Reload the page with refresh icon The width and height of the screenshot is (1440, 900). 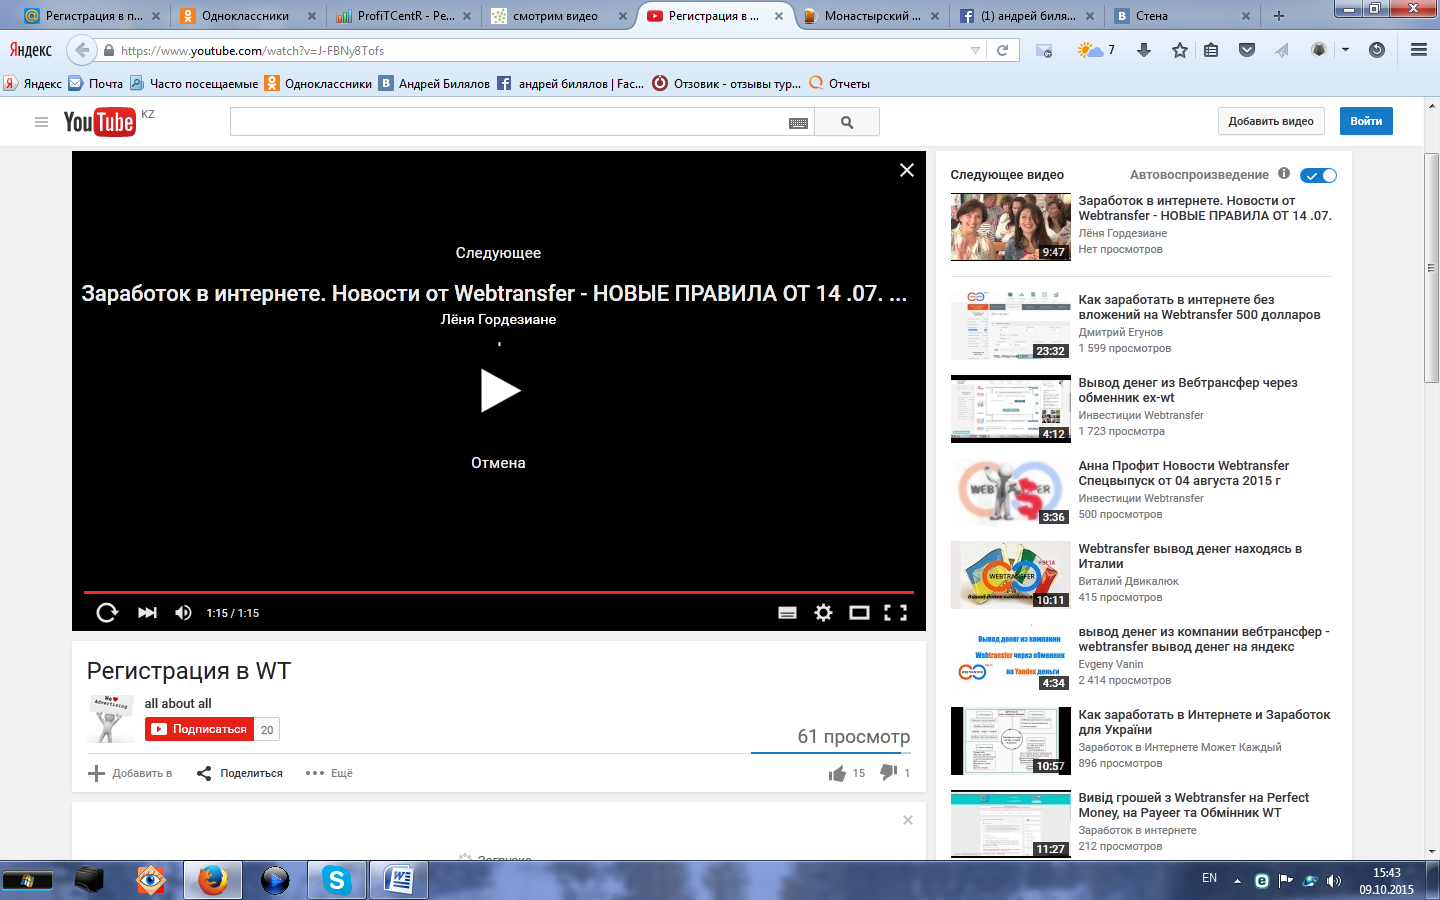pos(1002,50)
